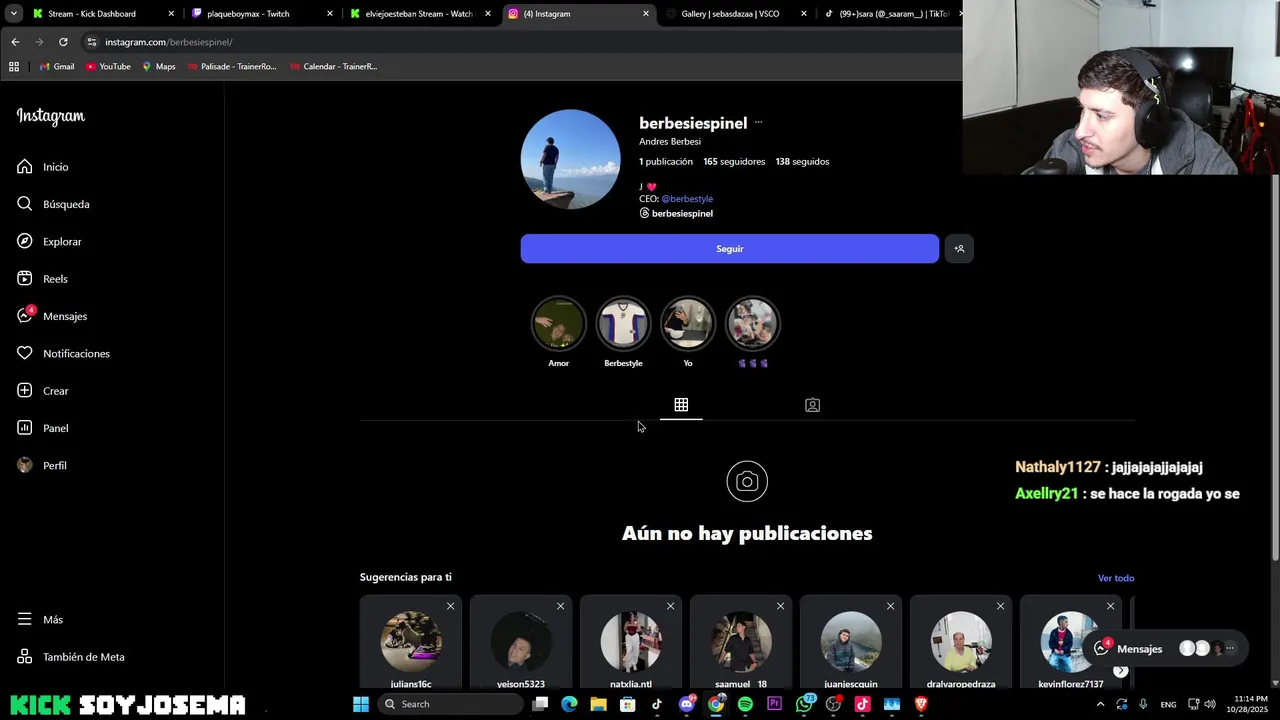Open the Más hamburger menu
Image resolution: width=1280 pixels, height=720 pixels.
point(40,620)
